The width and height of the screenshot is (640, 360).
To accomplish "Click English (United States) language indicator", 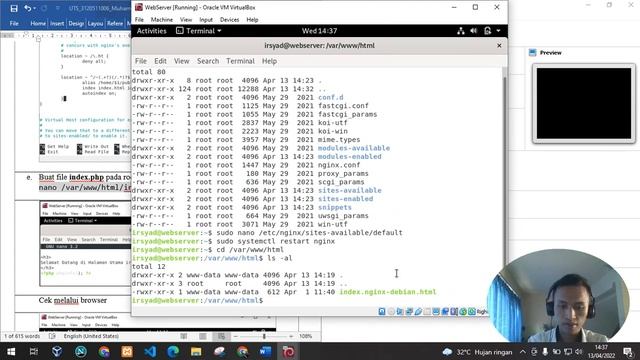I will click(x=91, y=336).
